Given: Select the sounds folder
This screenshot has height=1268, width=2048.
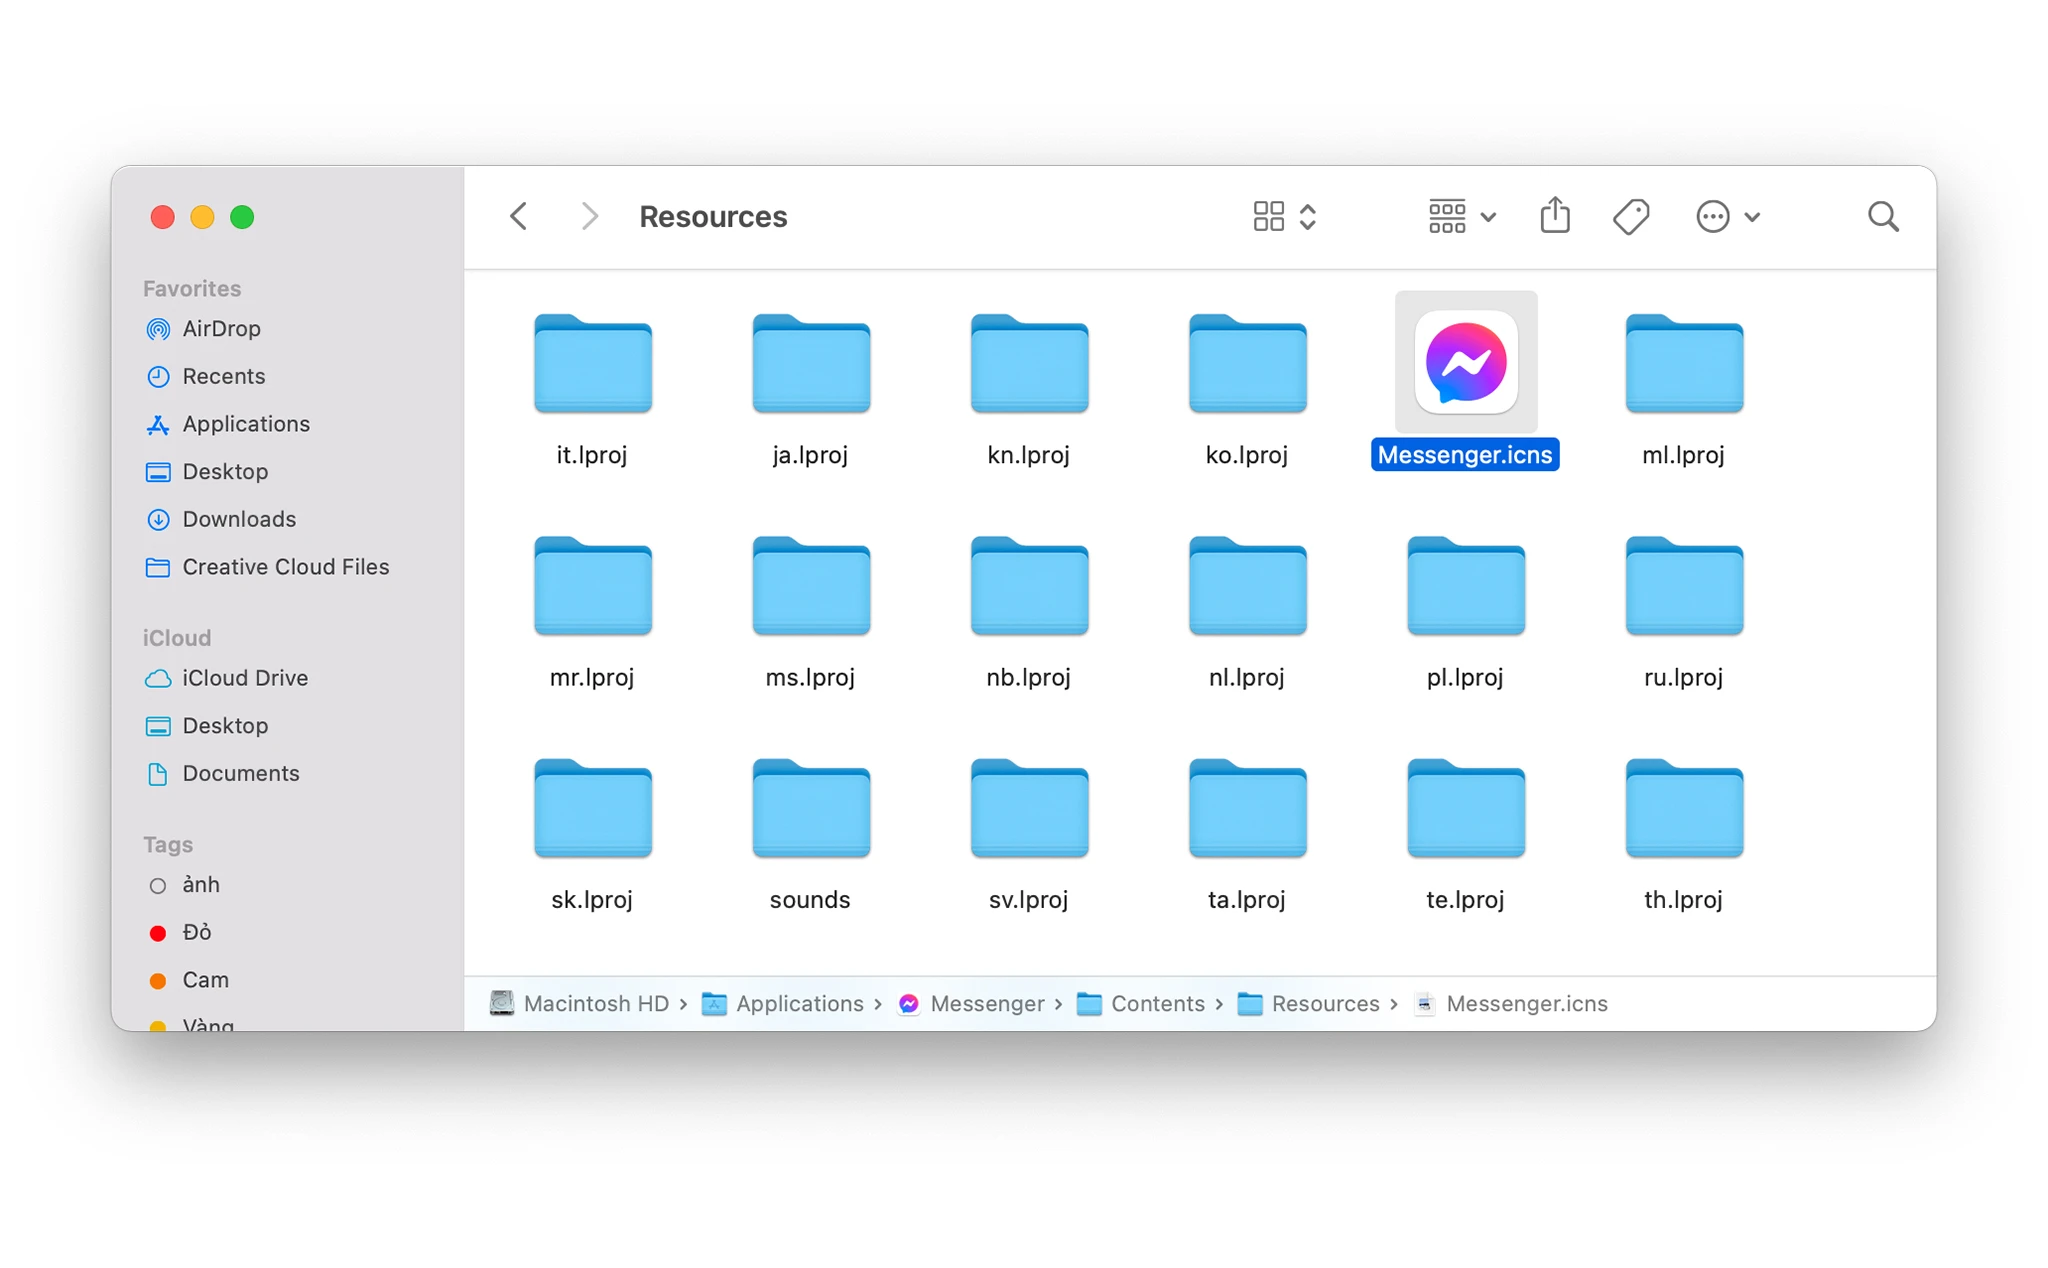Looking at the screenshot, I should click(811, 808).
